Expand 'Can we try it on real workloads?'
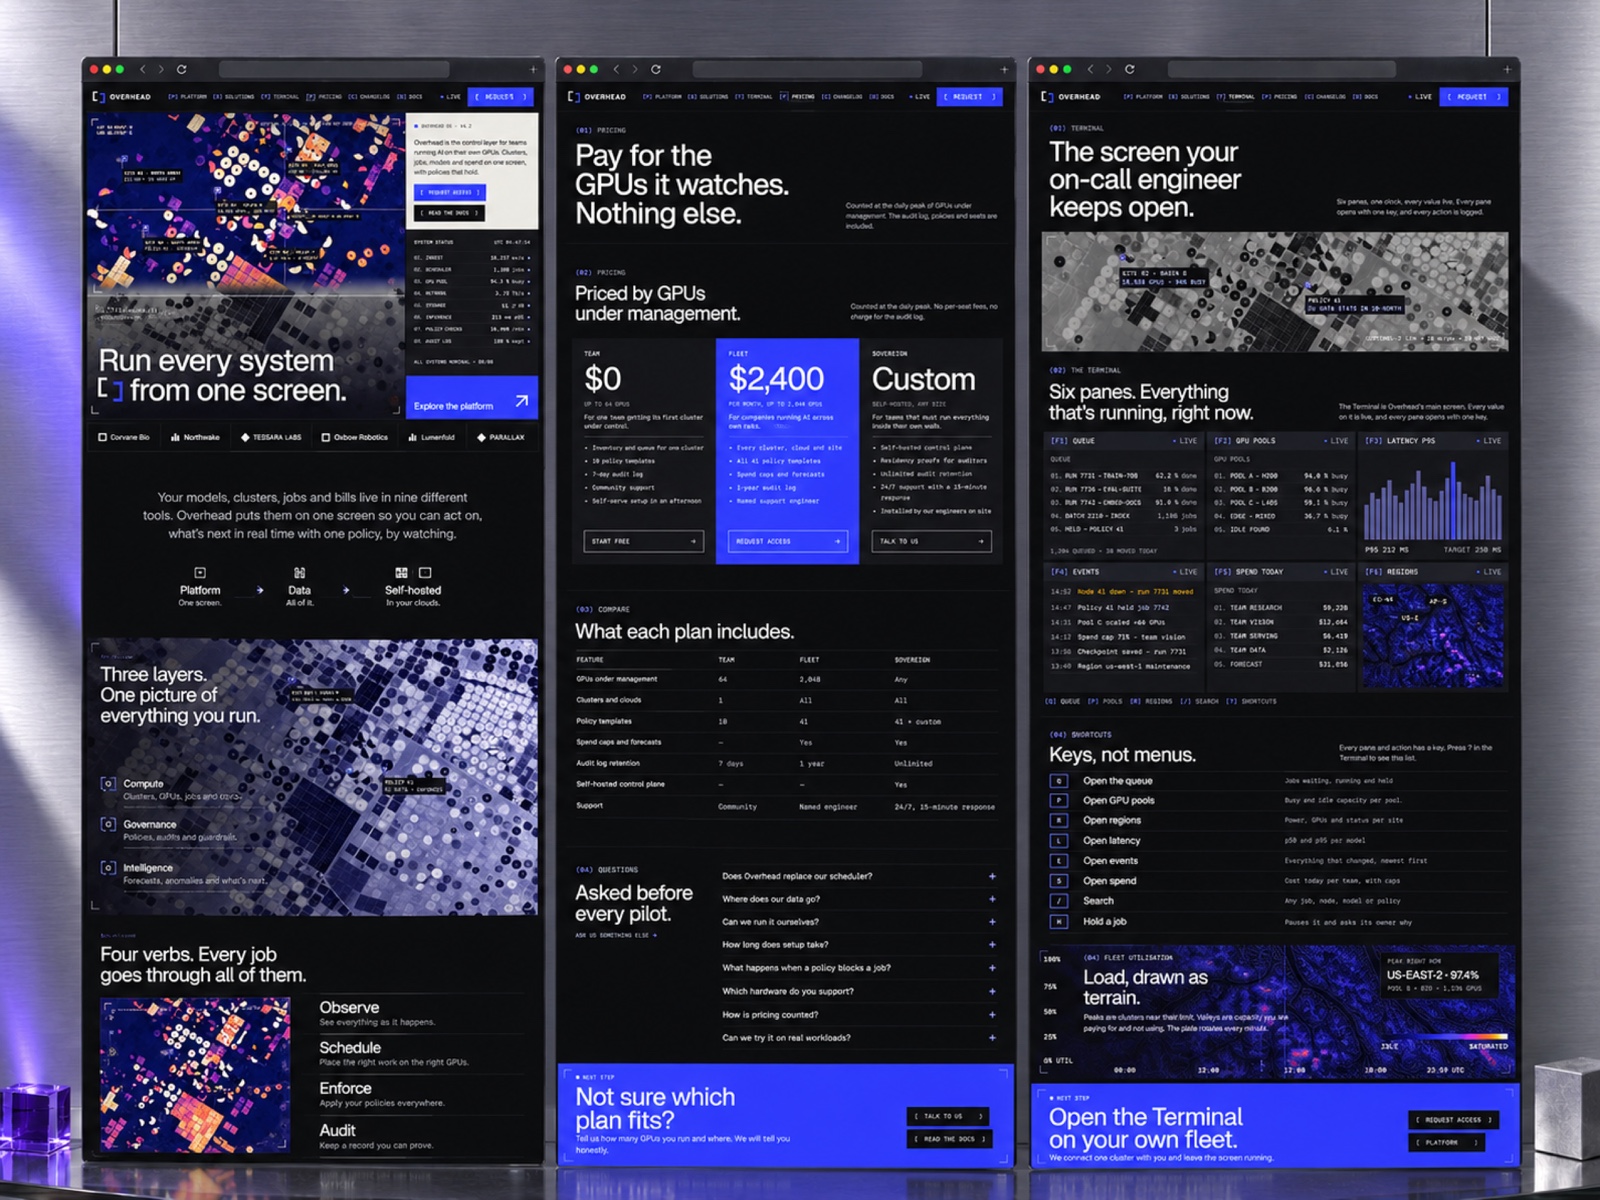The width and height of the screenshot is (1600, 1200). click(992, 1038)
